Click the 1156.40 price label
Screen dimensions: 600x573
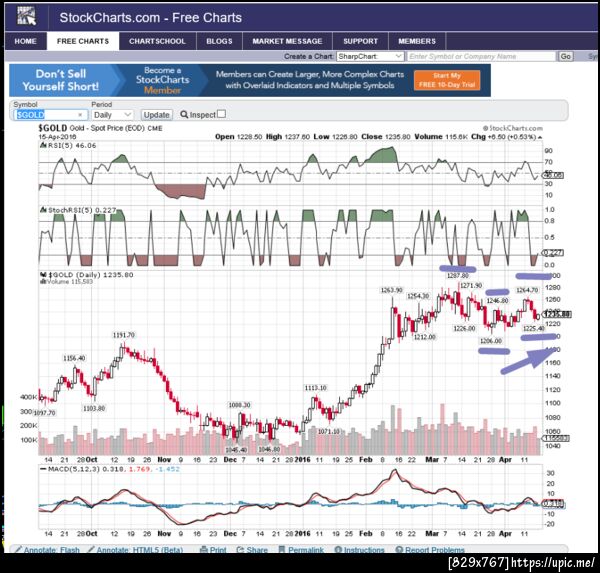[x=74, y=358]
